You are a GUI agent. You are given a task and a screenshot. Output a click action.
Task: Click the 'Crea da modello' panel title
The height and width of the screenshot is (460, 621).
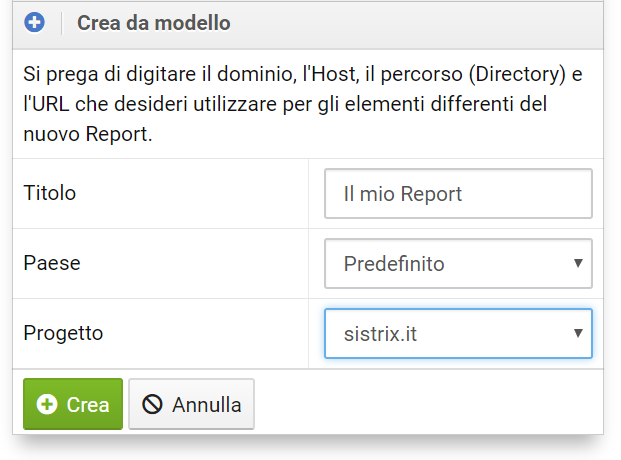[x=153, y=23]
